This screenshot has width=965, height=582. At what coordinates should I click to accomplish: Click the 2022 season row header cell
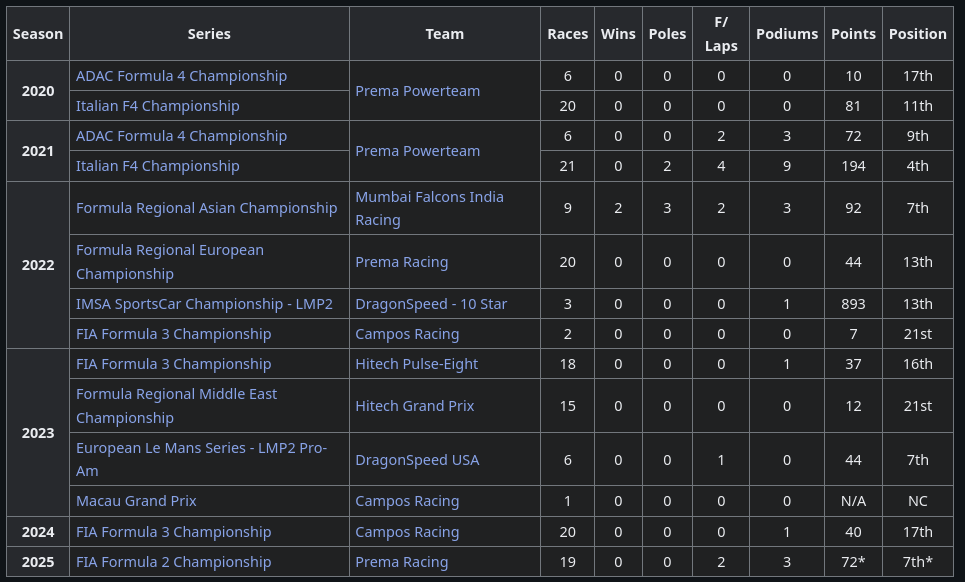click(38, 266)
